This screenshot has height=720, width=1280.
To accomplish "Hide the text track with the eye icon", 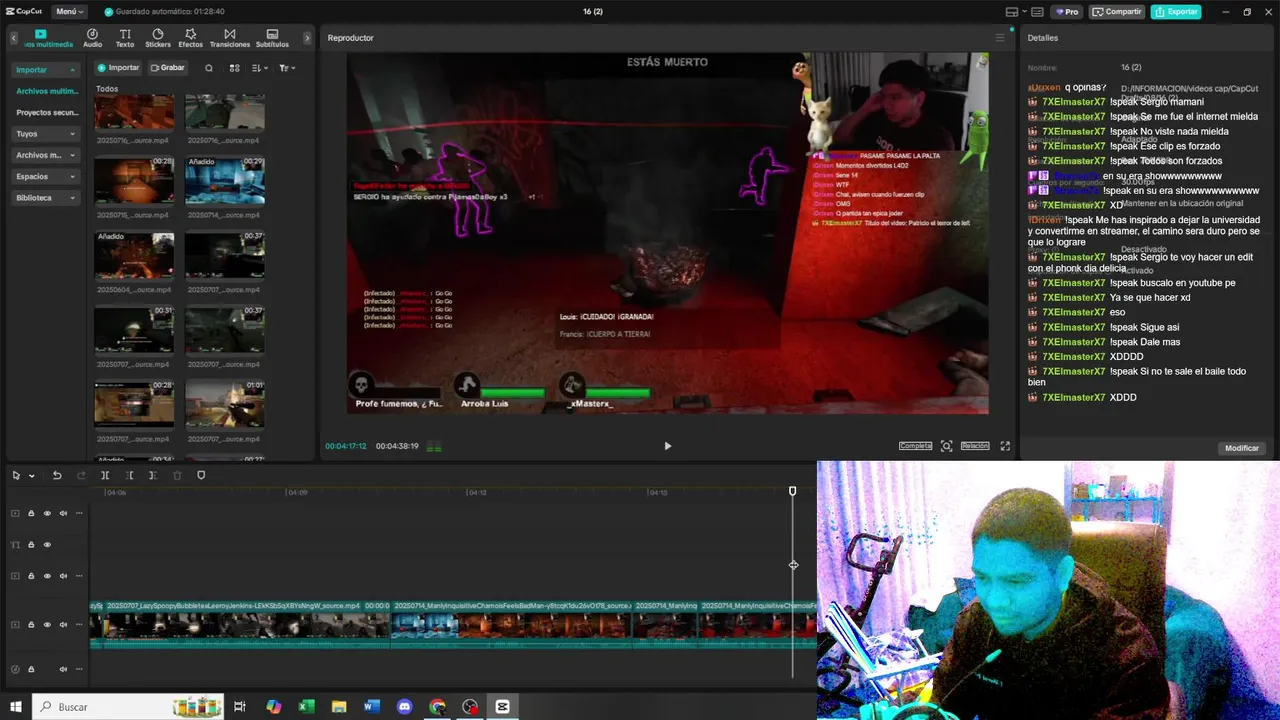I will tap(47, 545).
